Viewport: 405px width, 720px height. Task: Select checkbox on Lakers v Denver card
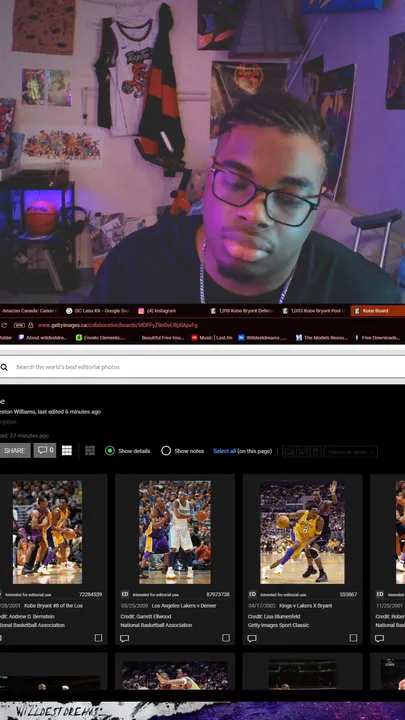click(x=226, y=638)
